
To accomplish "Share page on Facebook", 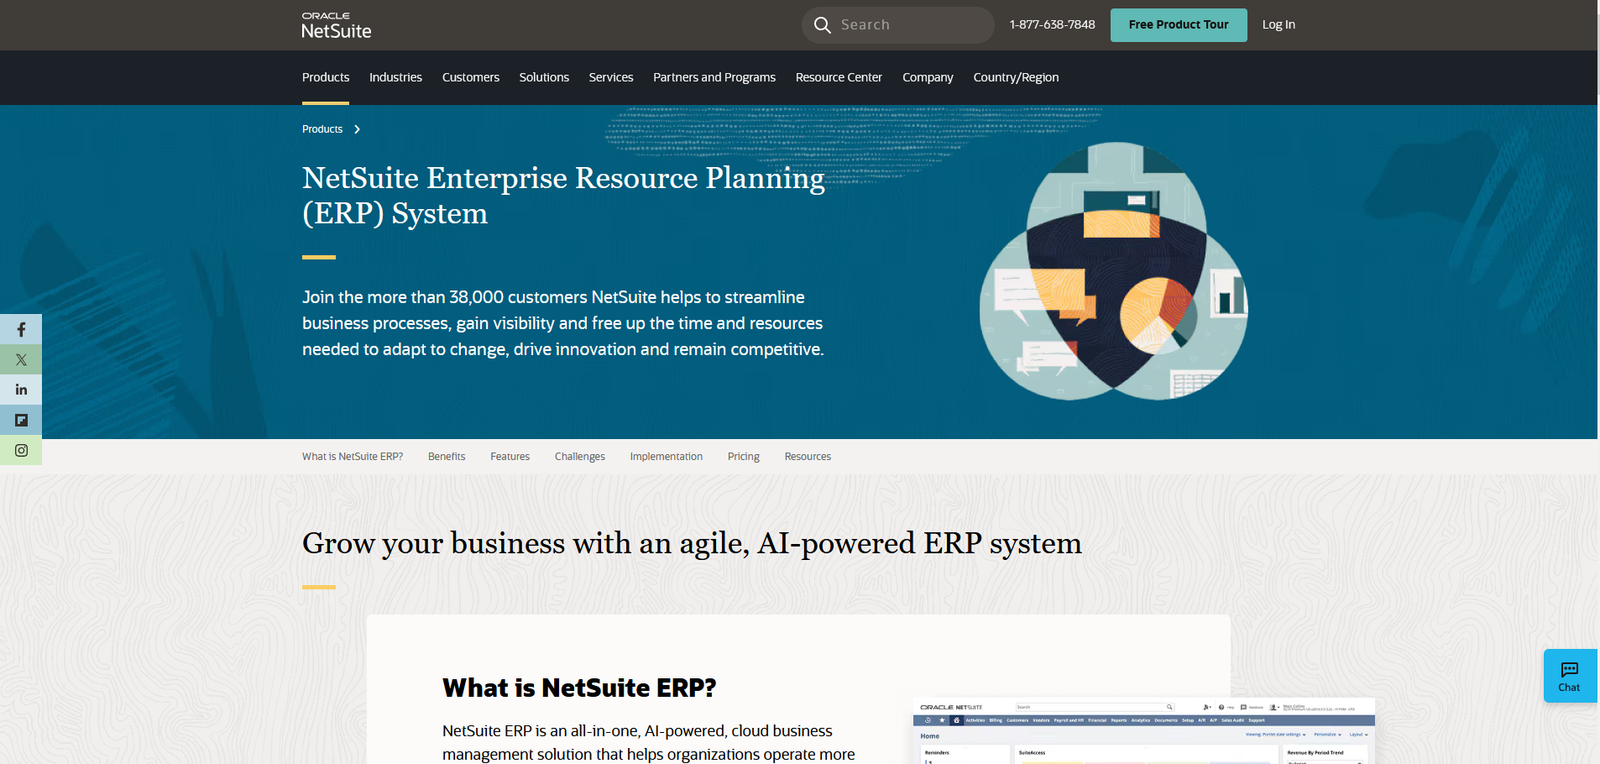I will 21,329.
